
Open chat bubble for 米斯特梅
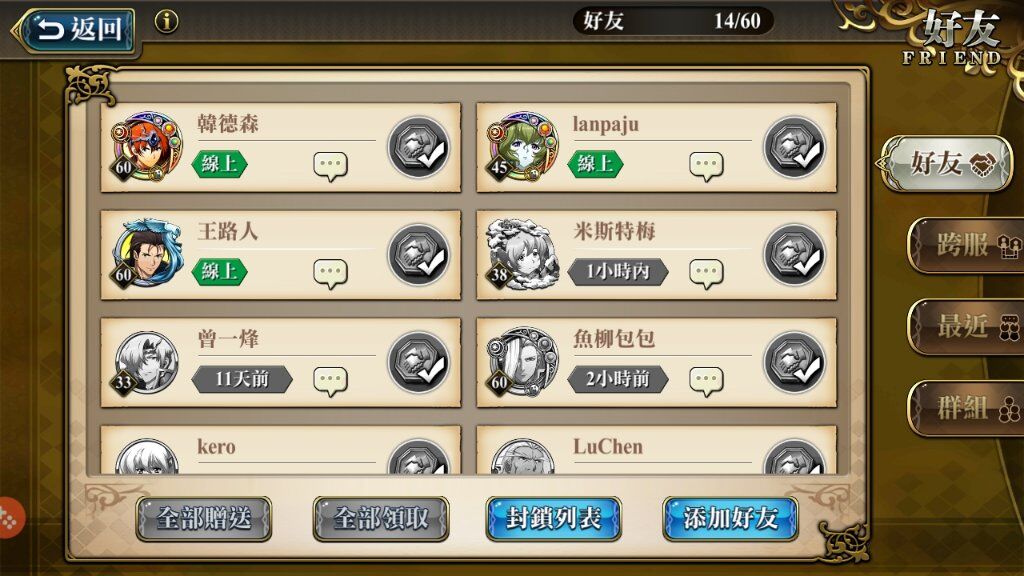click(707, 274)
